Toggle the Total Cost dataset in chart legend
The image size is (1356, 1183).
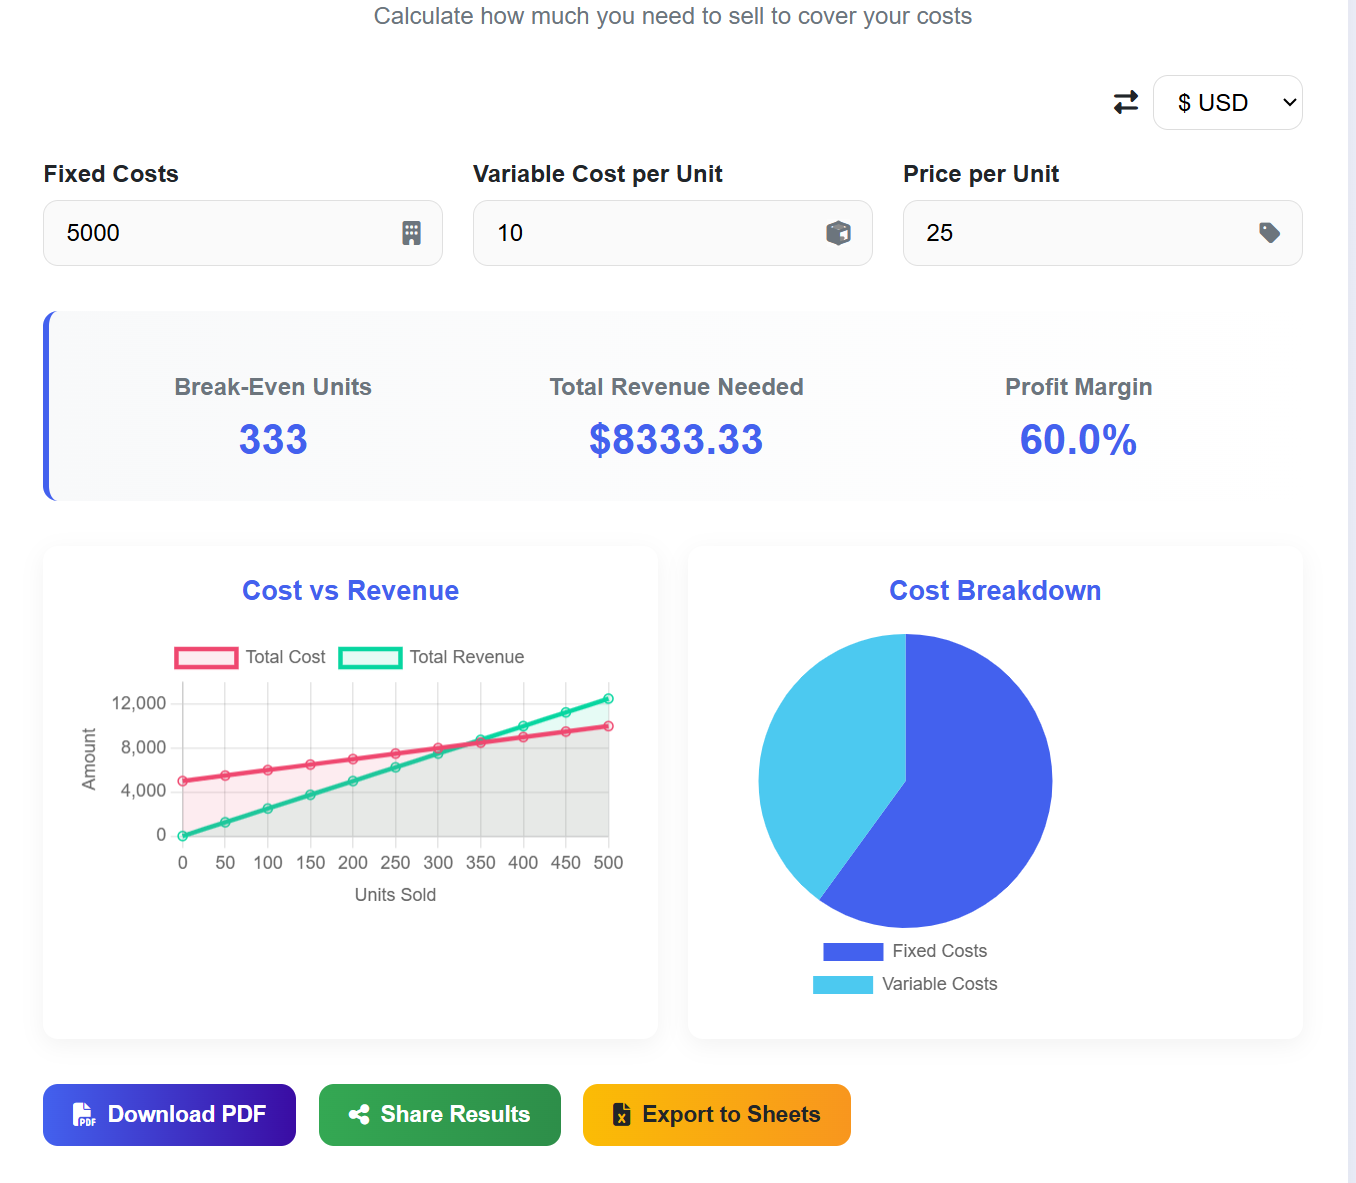click(250, 657)
